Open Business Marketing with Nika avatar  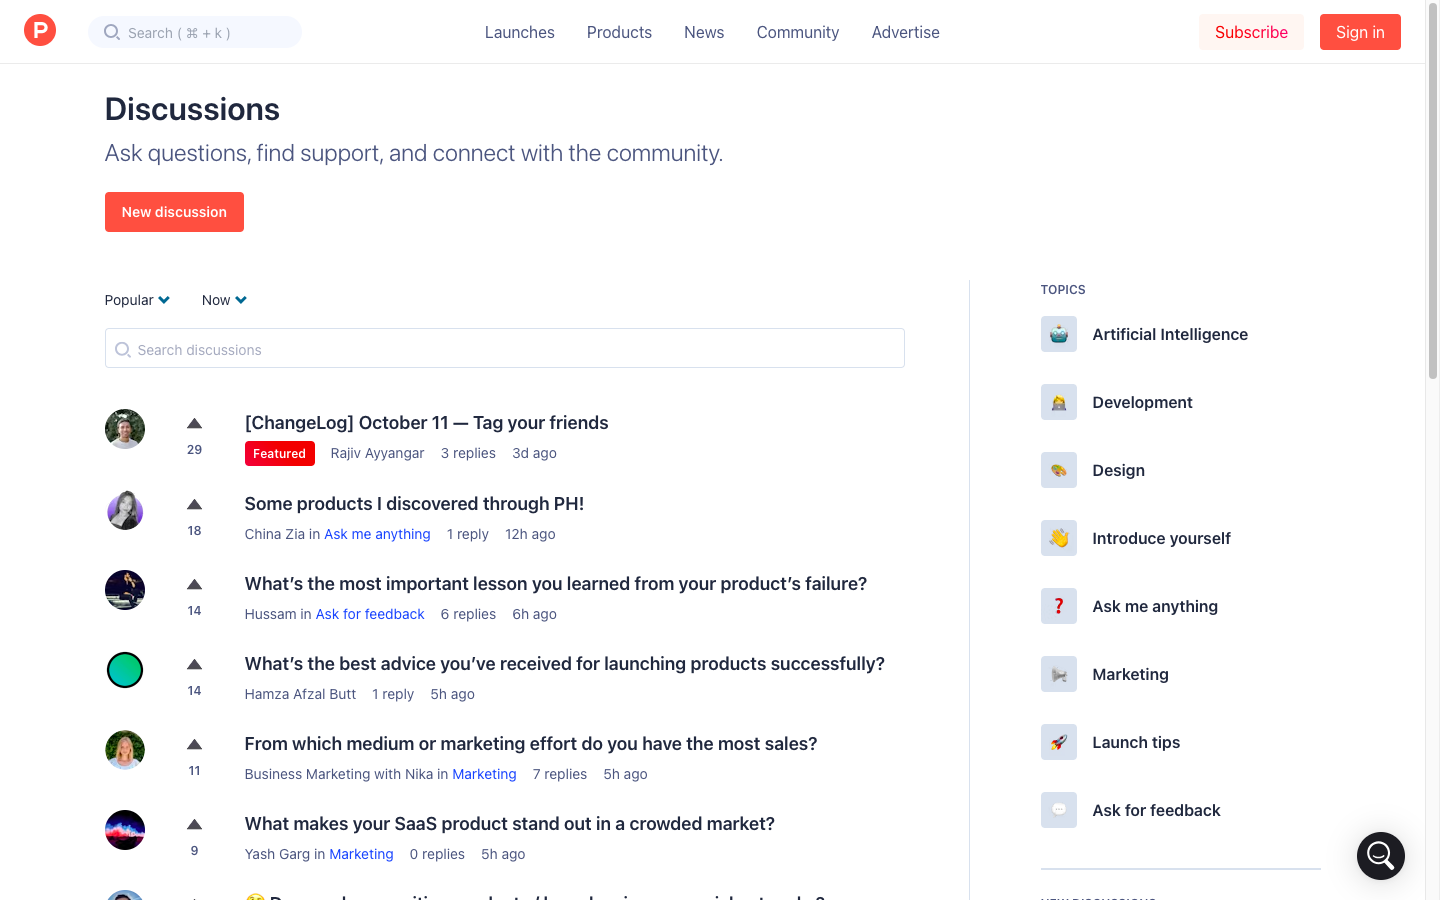(x=125, y=750)
